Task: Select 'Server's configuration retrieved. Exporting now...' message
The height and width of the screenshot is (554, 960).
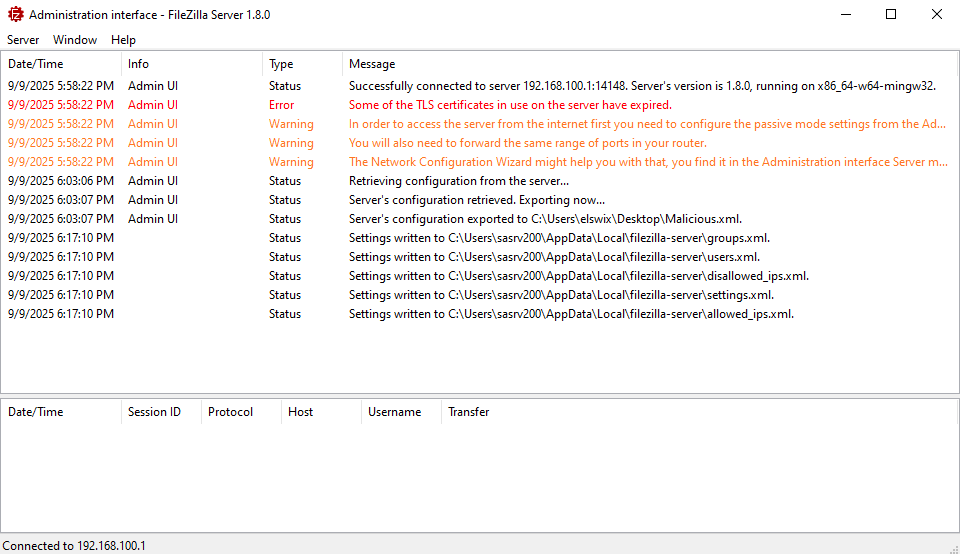Action: click(x=477, y=200)
